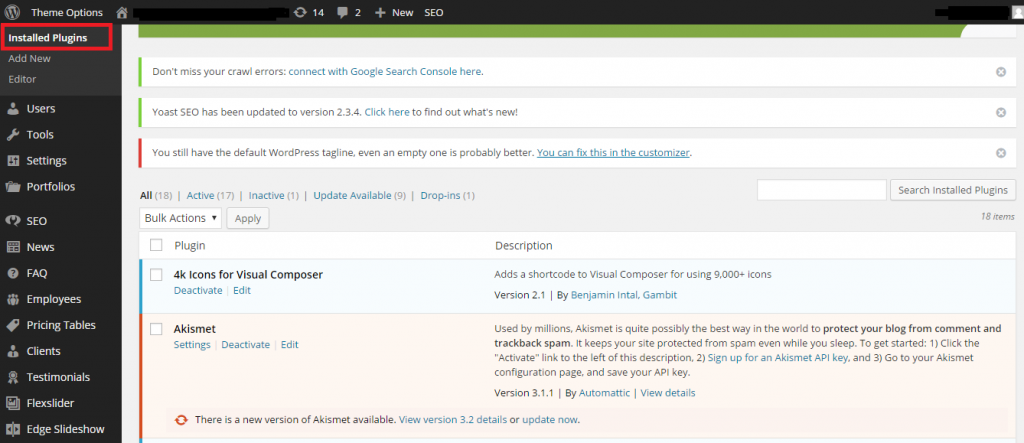
Task: Tick the 4k Icons for Visual Composer checkbox
Action: pos(156,274)
